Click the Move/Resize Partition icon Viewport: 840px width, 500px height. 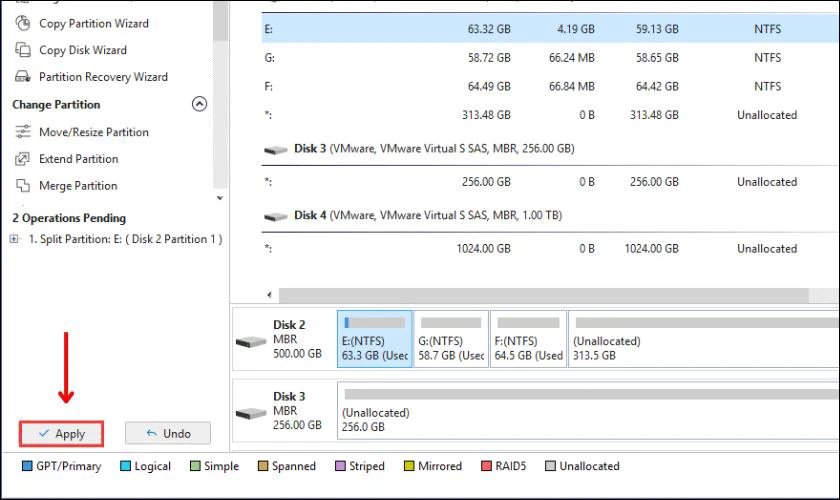[22, 132]
